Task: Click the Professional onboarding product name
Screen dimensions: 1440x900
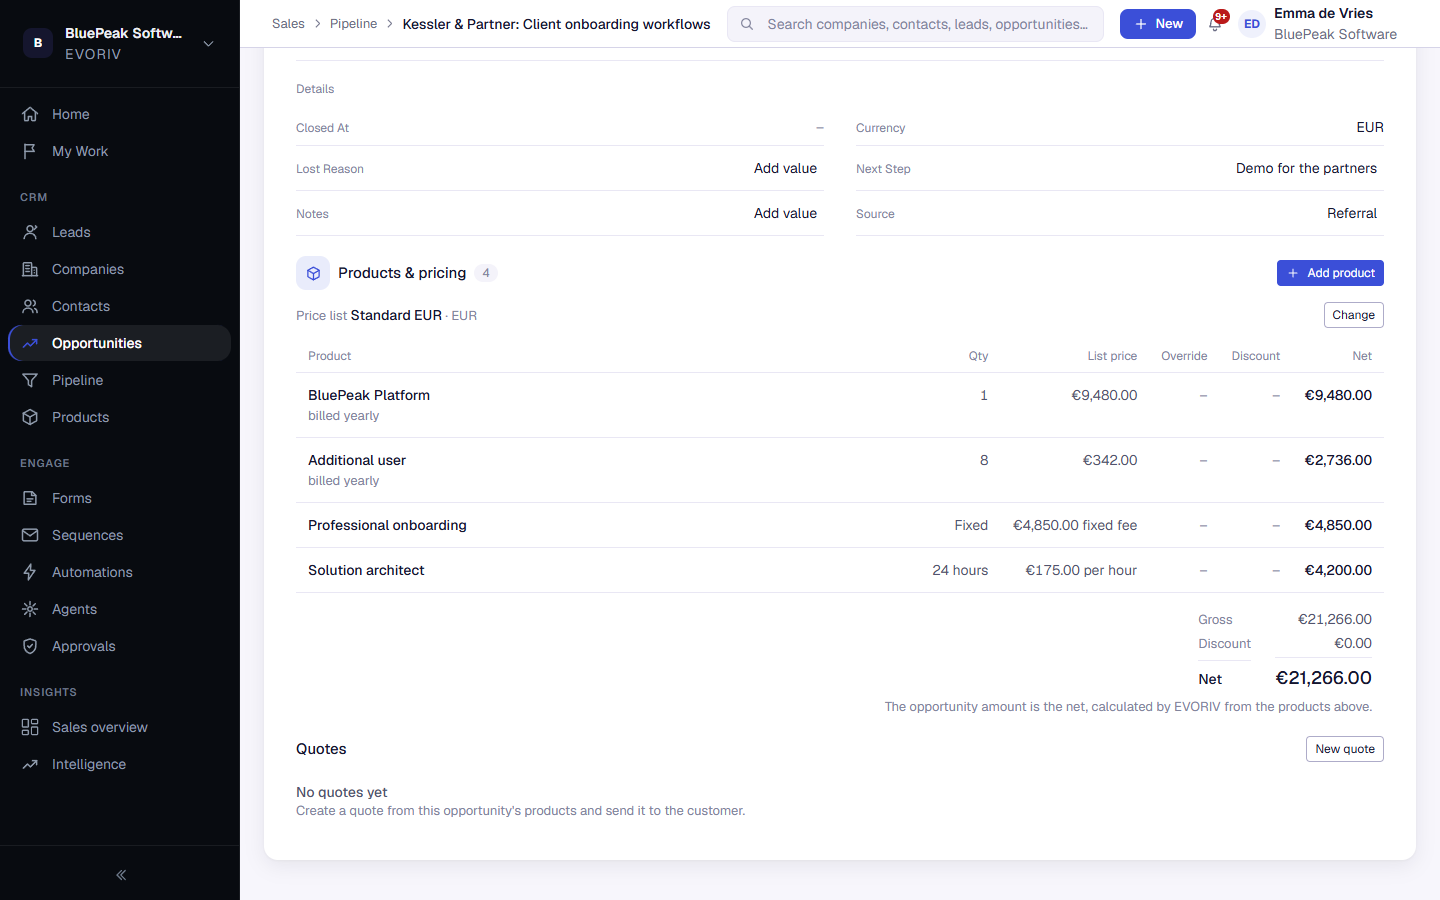Action: click(387, 525)
